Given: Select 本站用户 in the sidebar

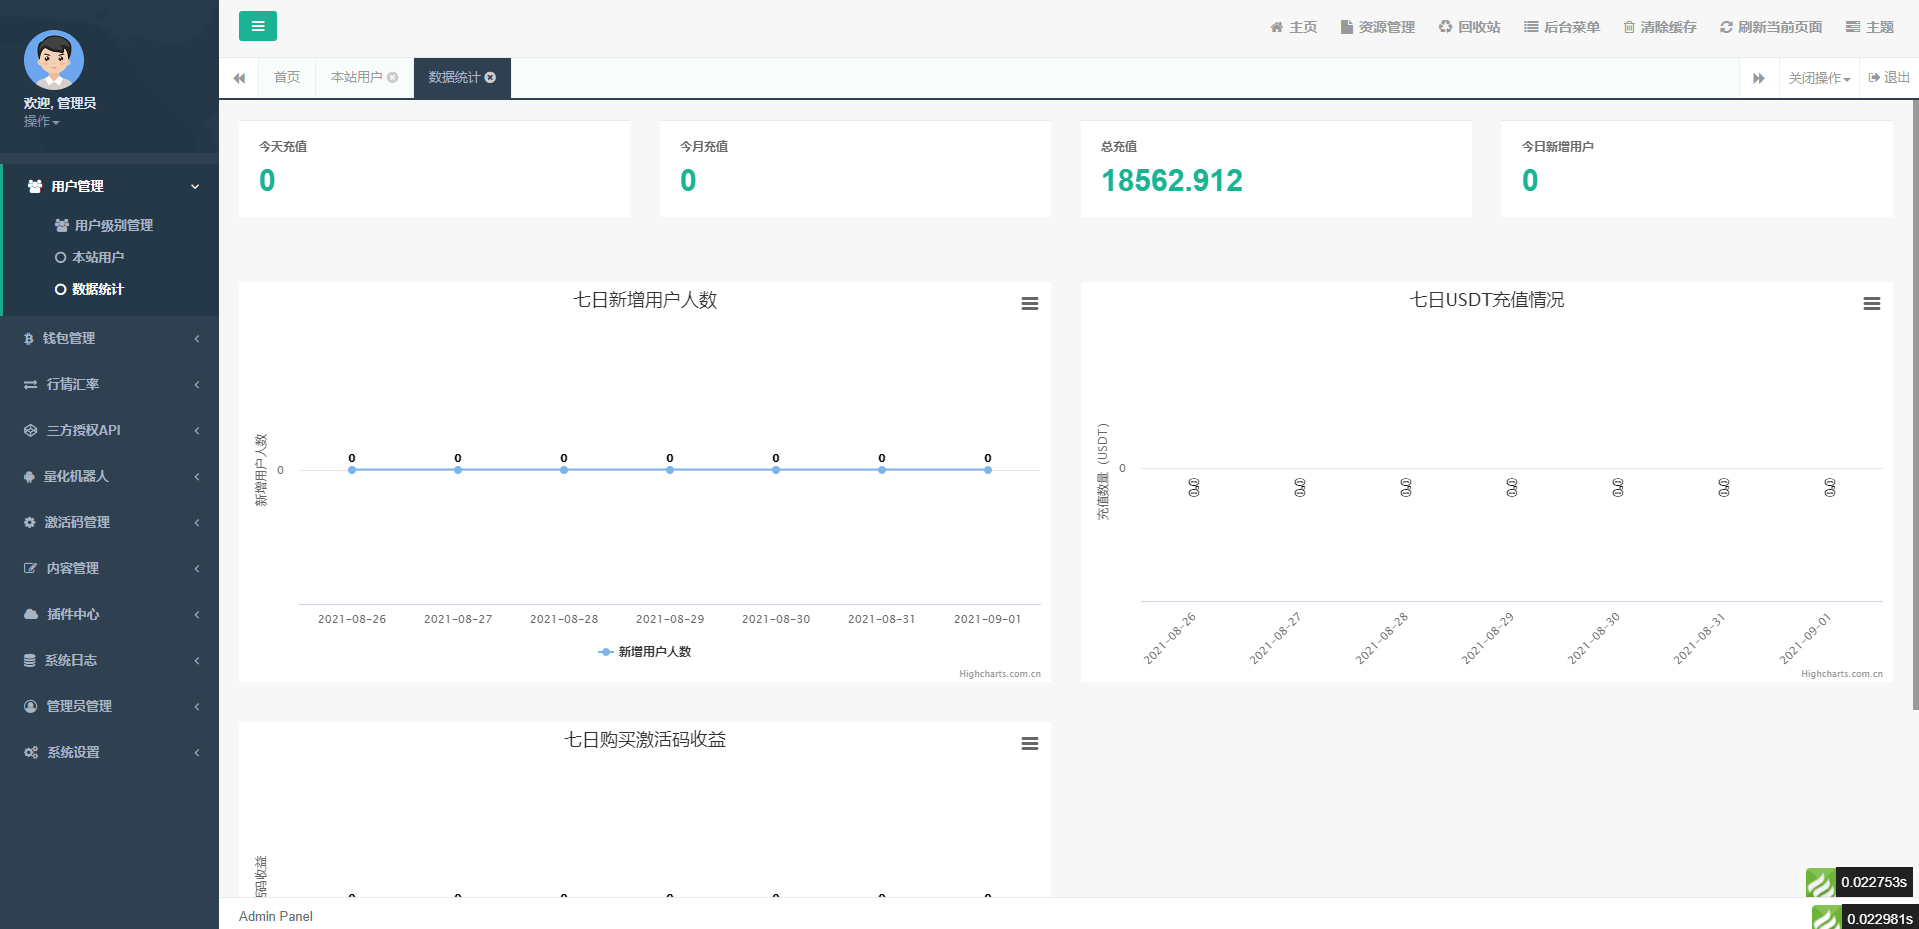Looking at the screenshot, I should tap(98, 258).
